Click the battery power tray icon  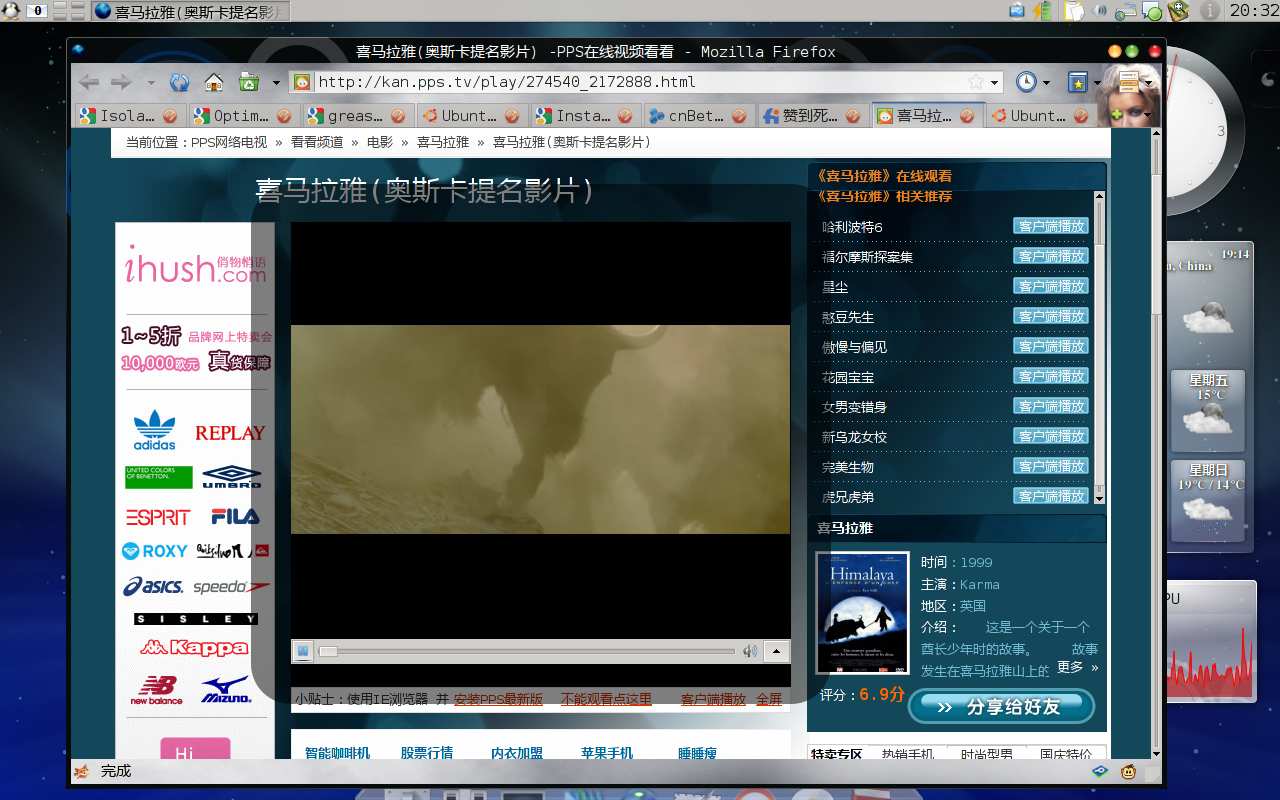click(x=1043, y=11)
